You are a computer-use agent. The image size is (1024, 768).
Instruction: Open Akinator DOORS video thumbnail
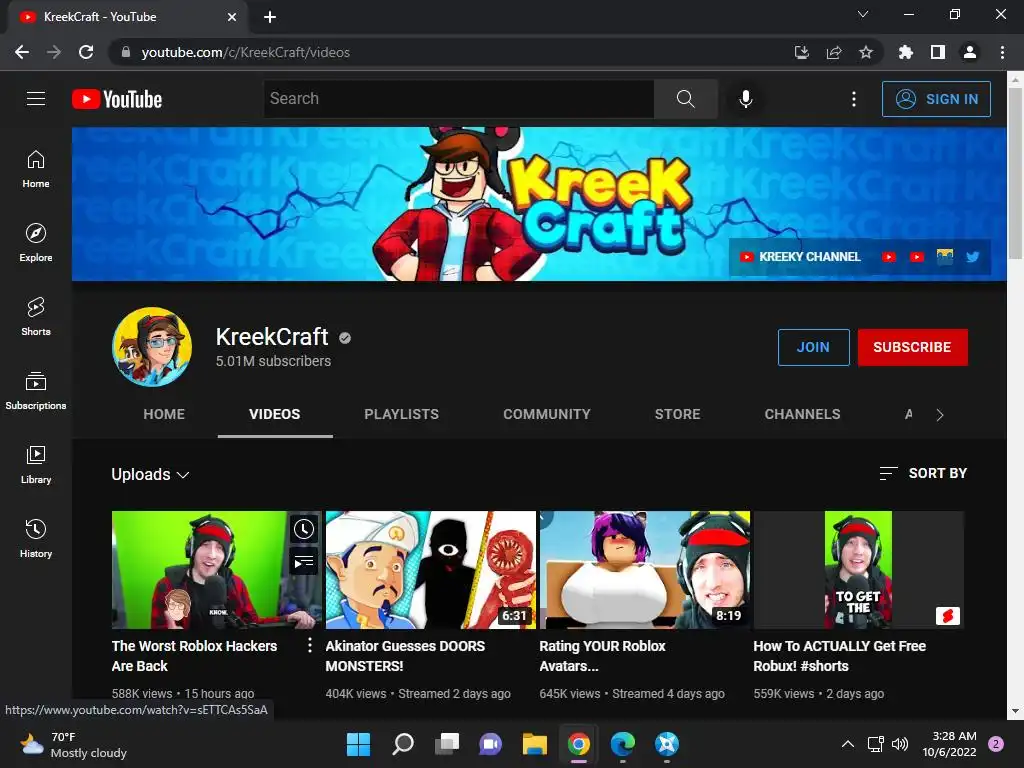[x=430, y=569]
